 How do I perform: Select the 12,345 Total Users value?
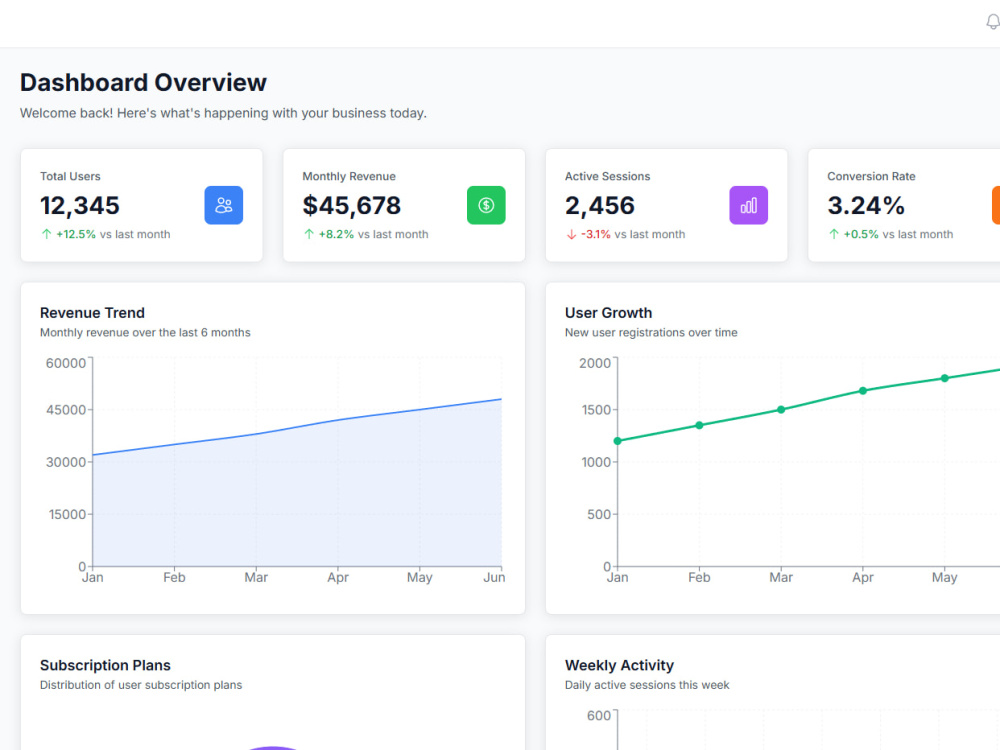click(x=80, y=205)
